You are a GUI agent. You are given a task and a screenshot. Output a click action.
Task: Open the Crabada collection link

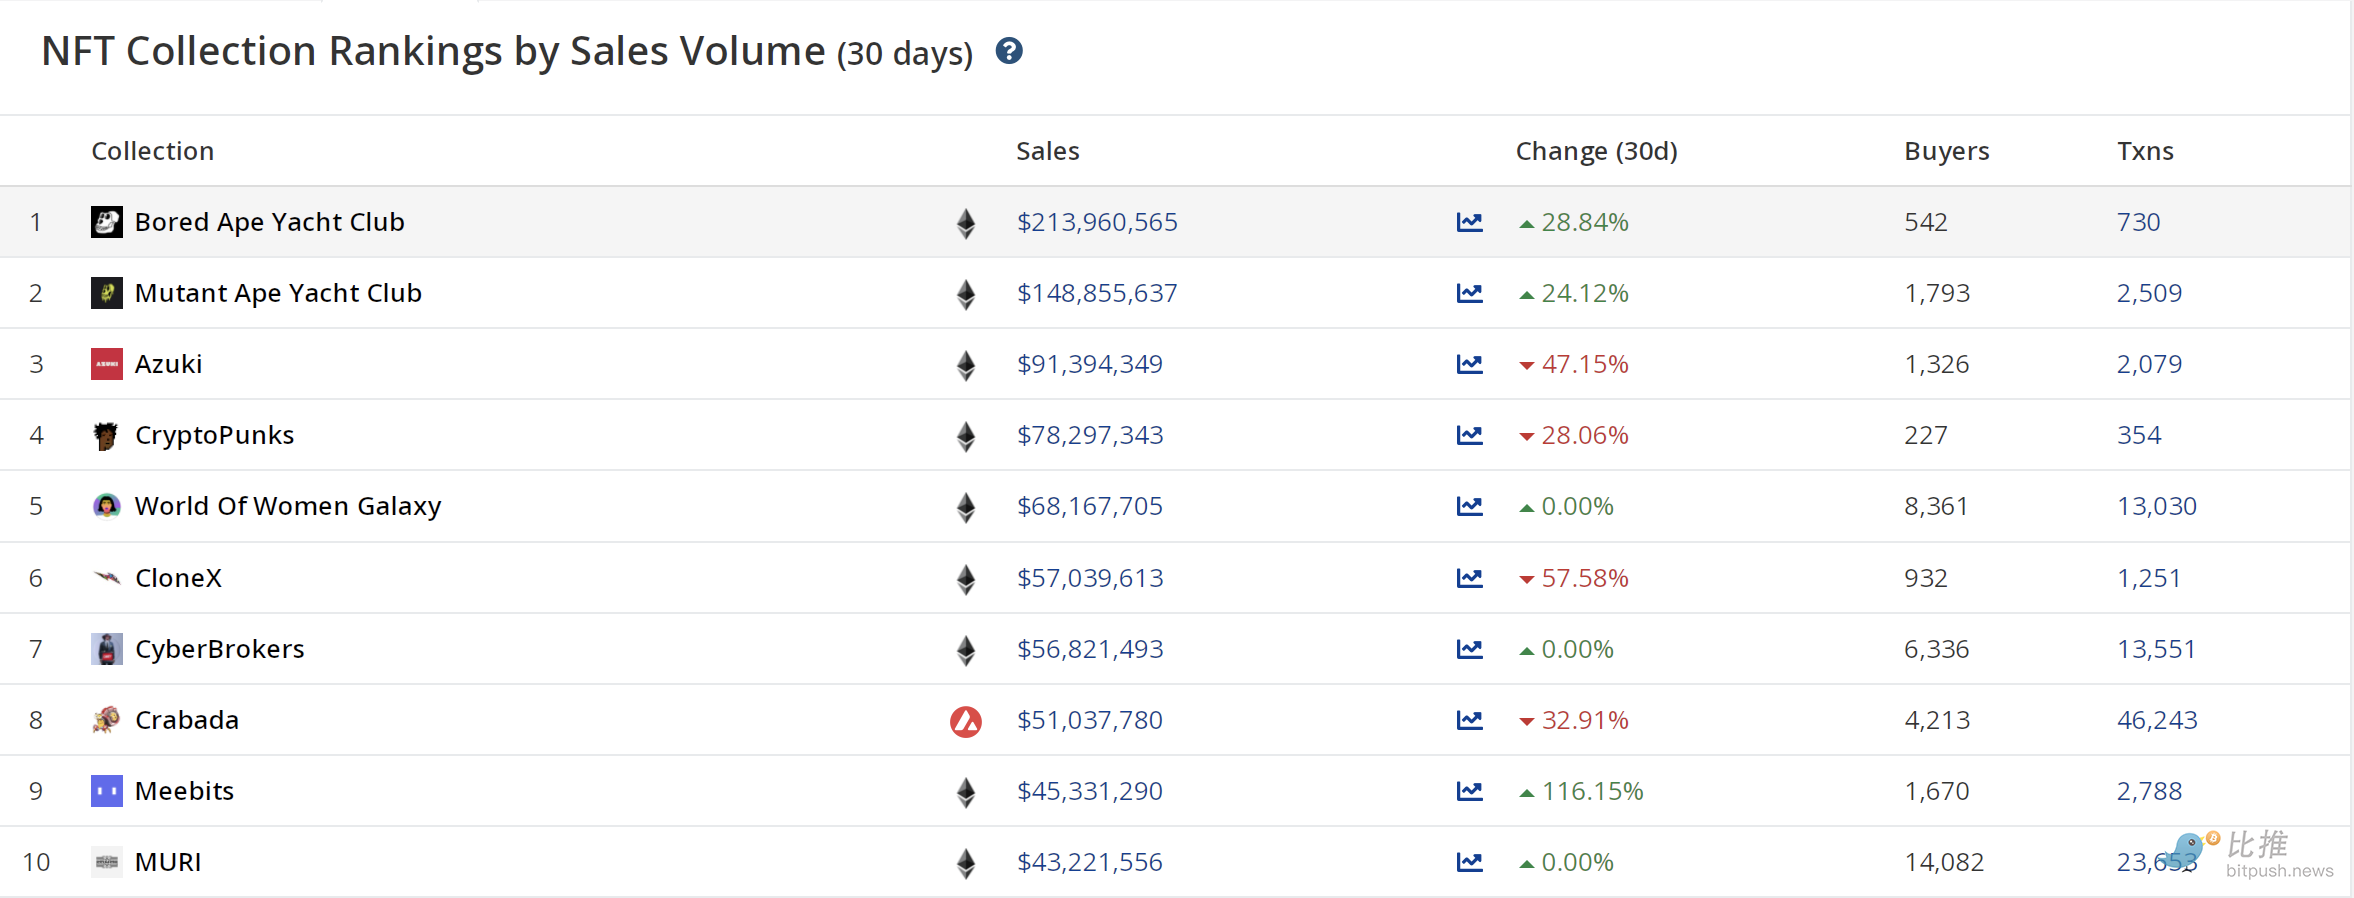(x=187, y=720)
